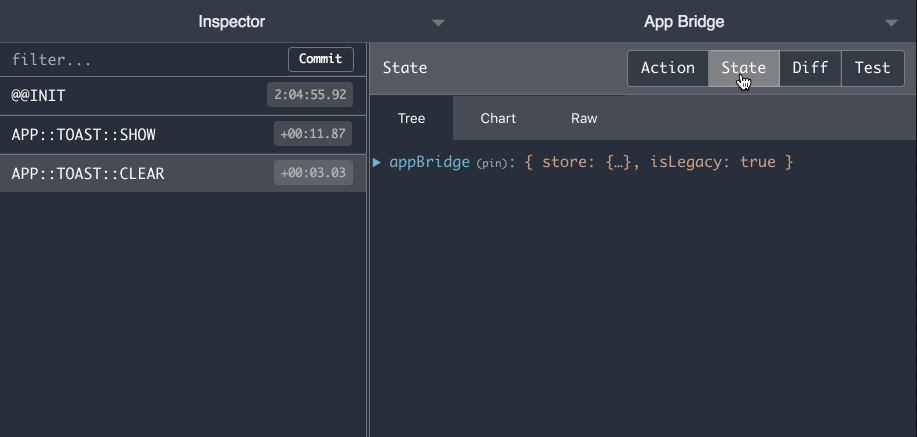917x437 pixels.
Task: Switch to the Diff view
Action: pos(810,68)
